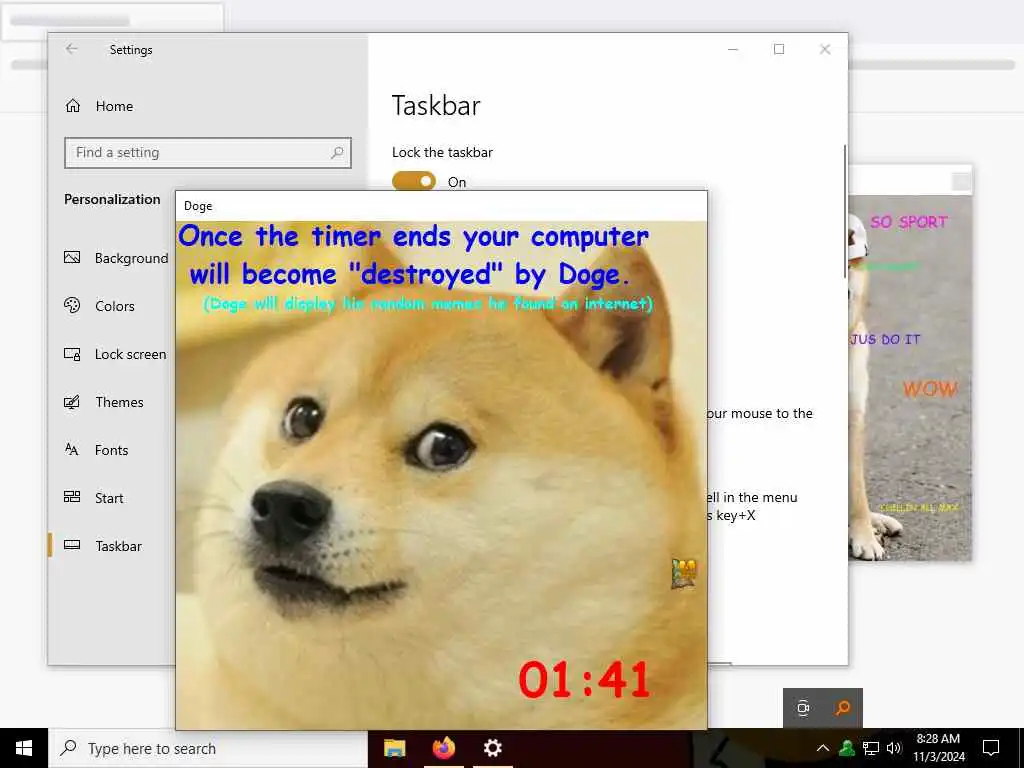
Task: Click the Fonts icon in sidebar
Action: (72, 449)
